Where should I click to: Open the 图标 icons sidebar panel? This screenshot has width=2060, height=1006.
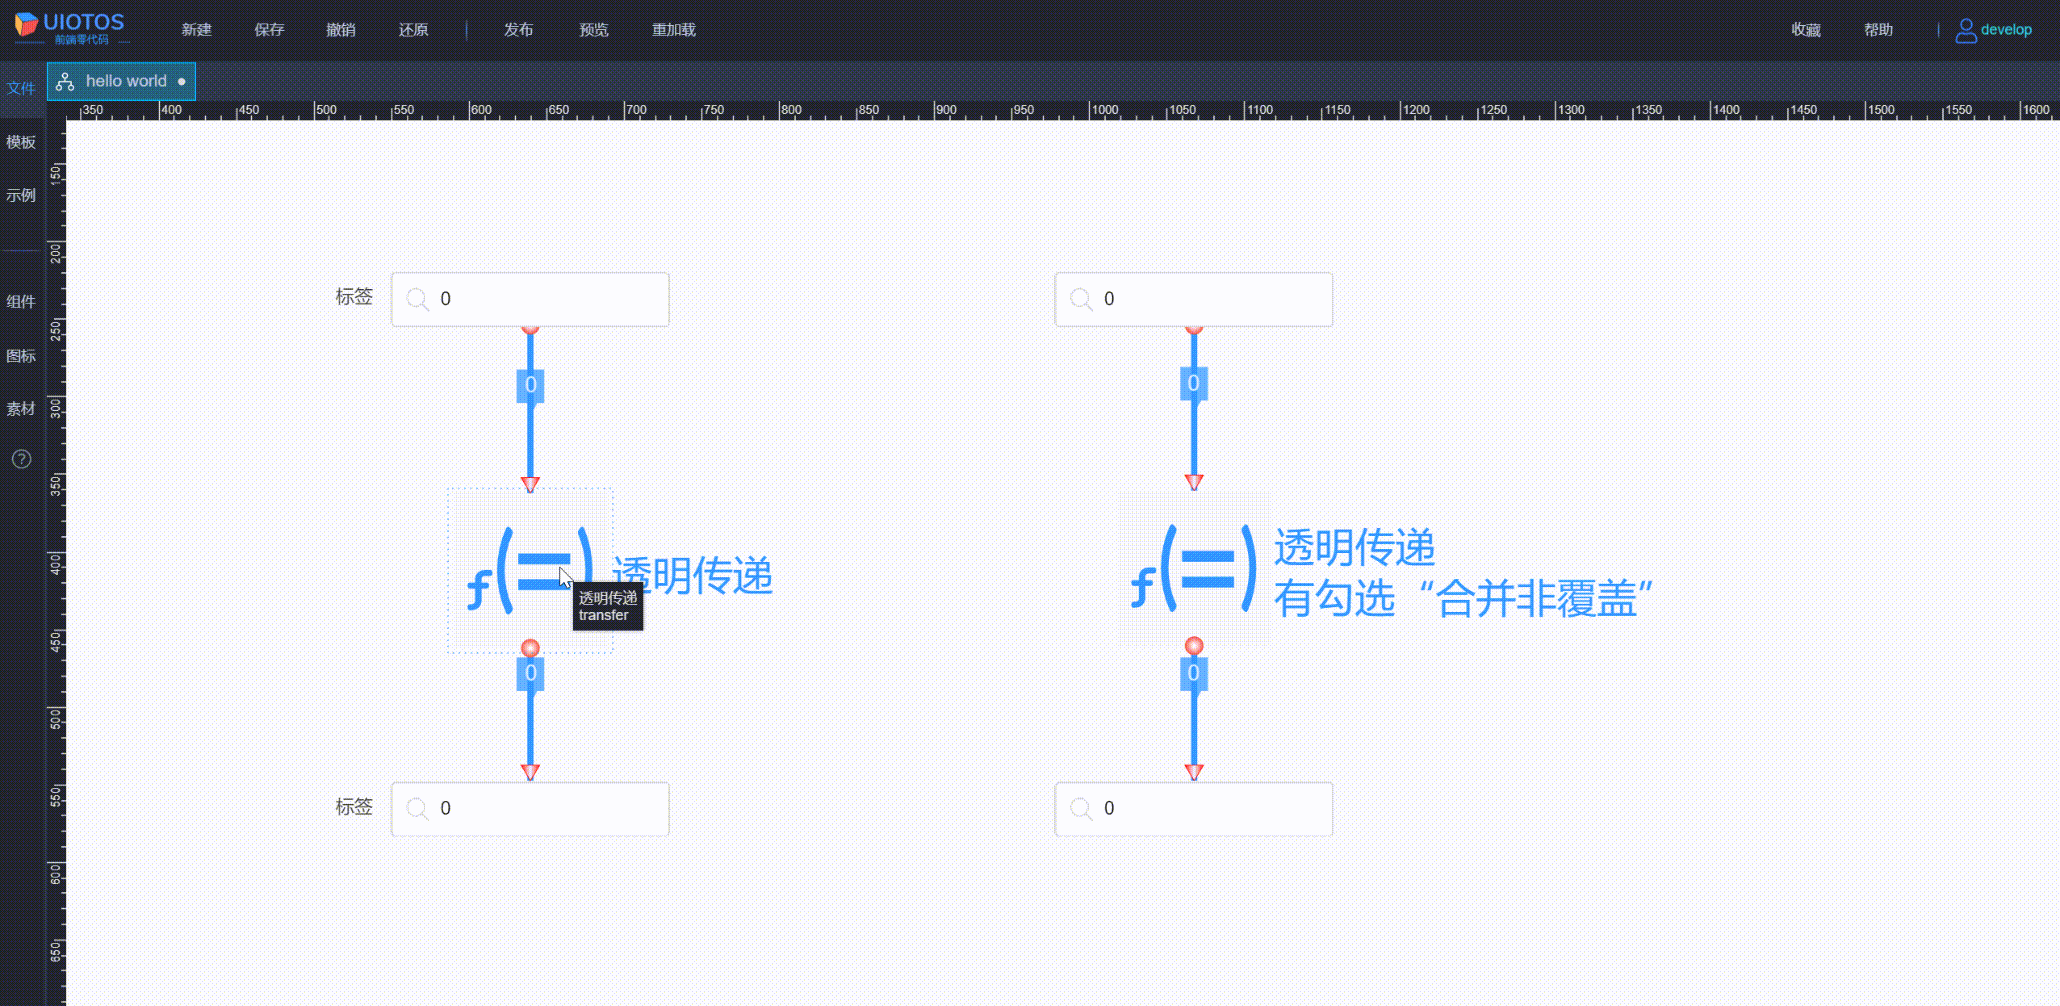(21, 356)
